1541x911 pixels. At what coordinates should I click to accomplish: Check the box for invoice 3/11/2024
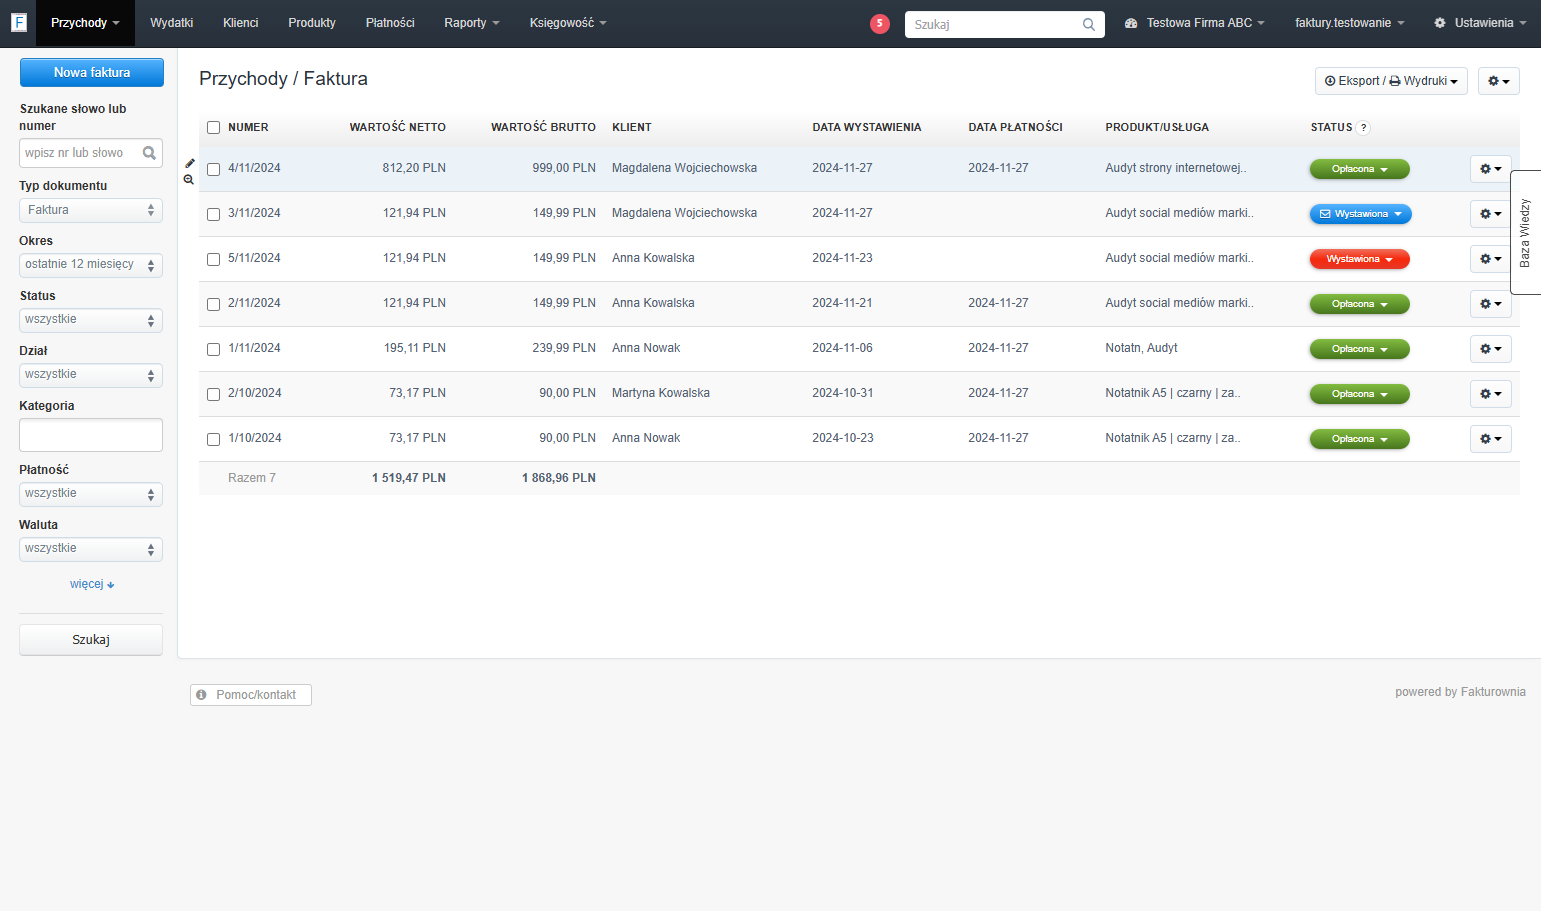click(213, 214)
